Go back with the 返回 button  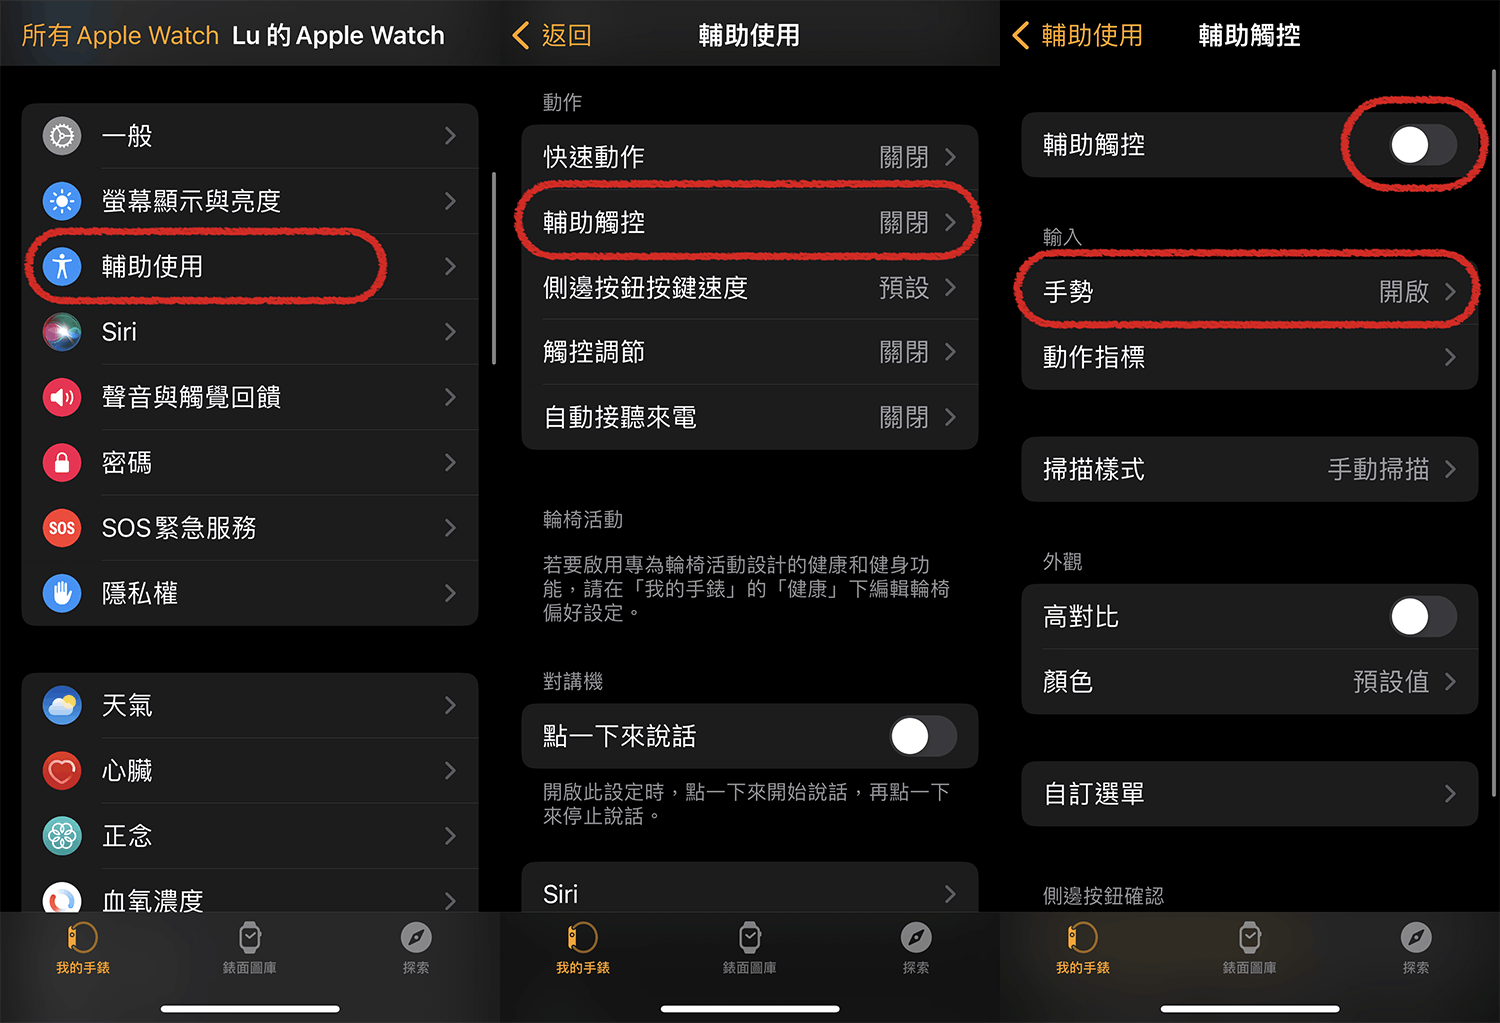(552, 36)
